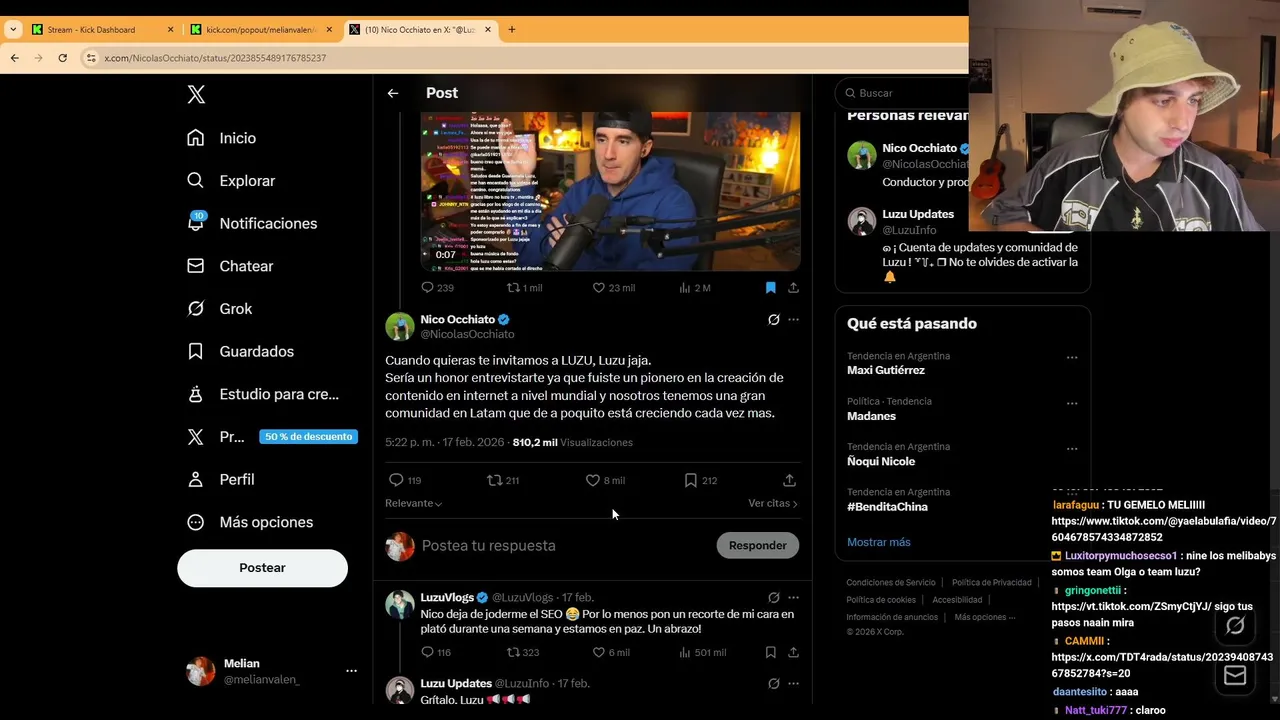Expand footer Más opciones
The width and height of the screenshot is (1280, 720).
coord(984,617)
